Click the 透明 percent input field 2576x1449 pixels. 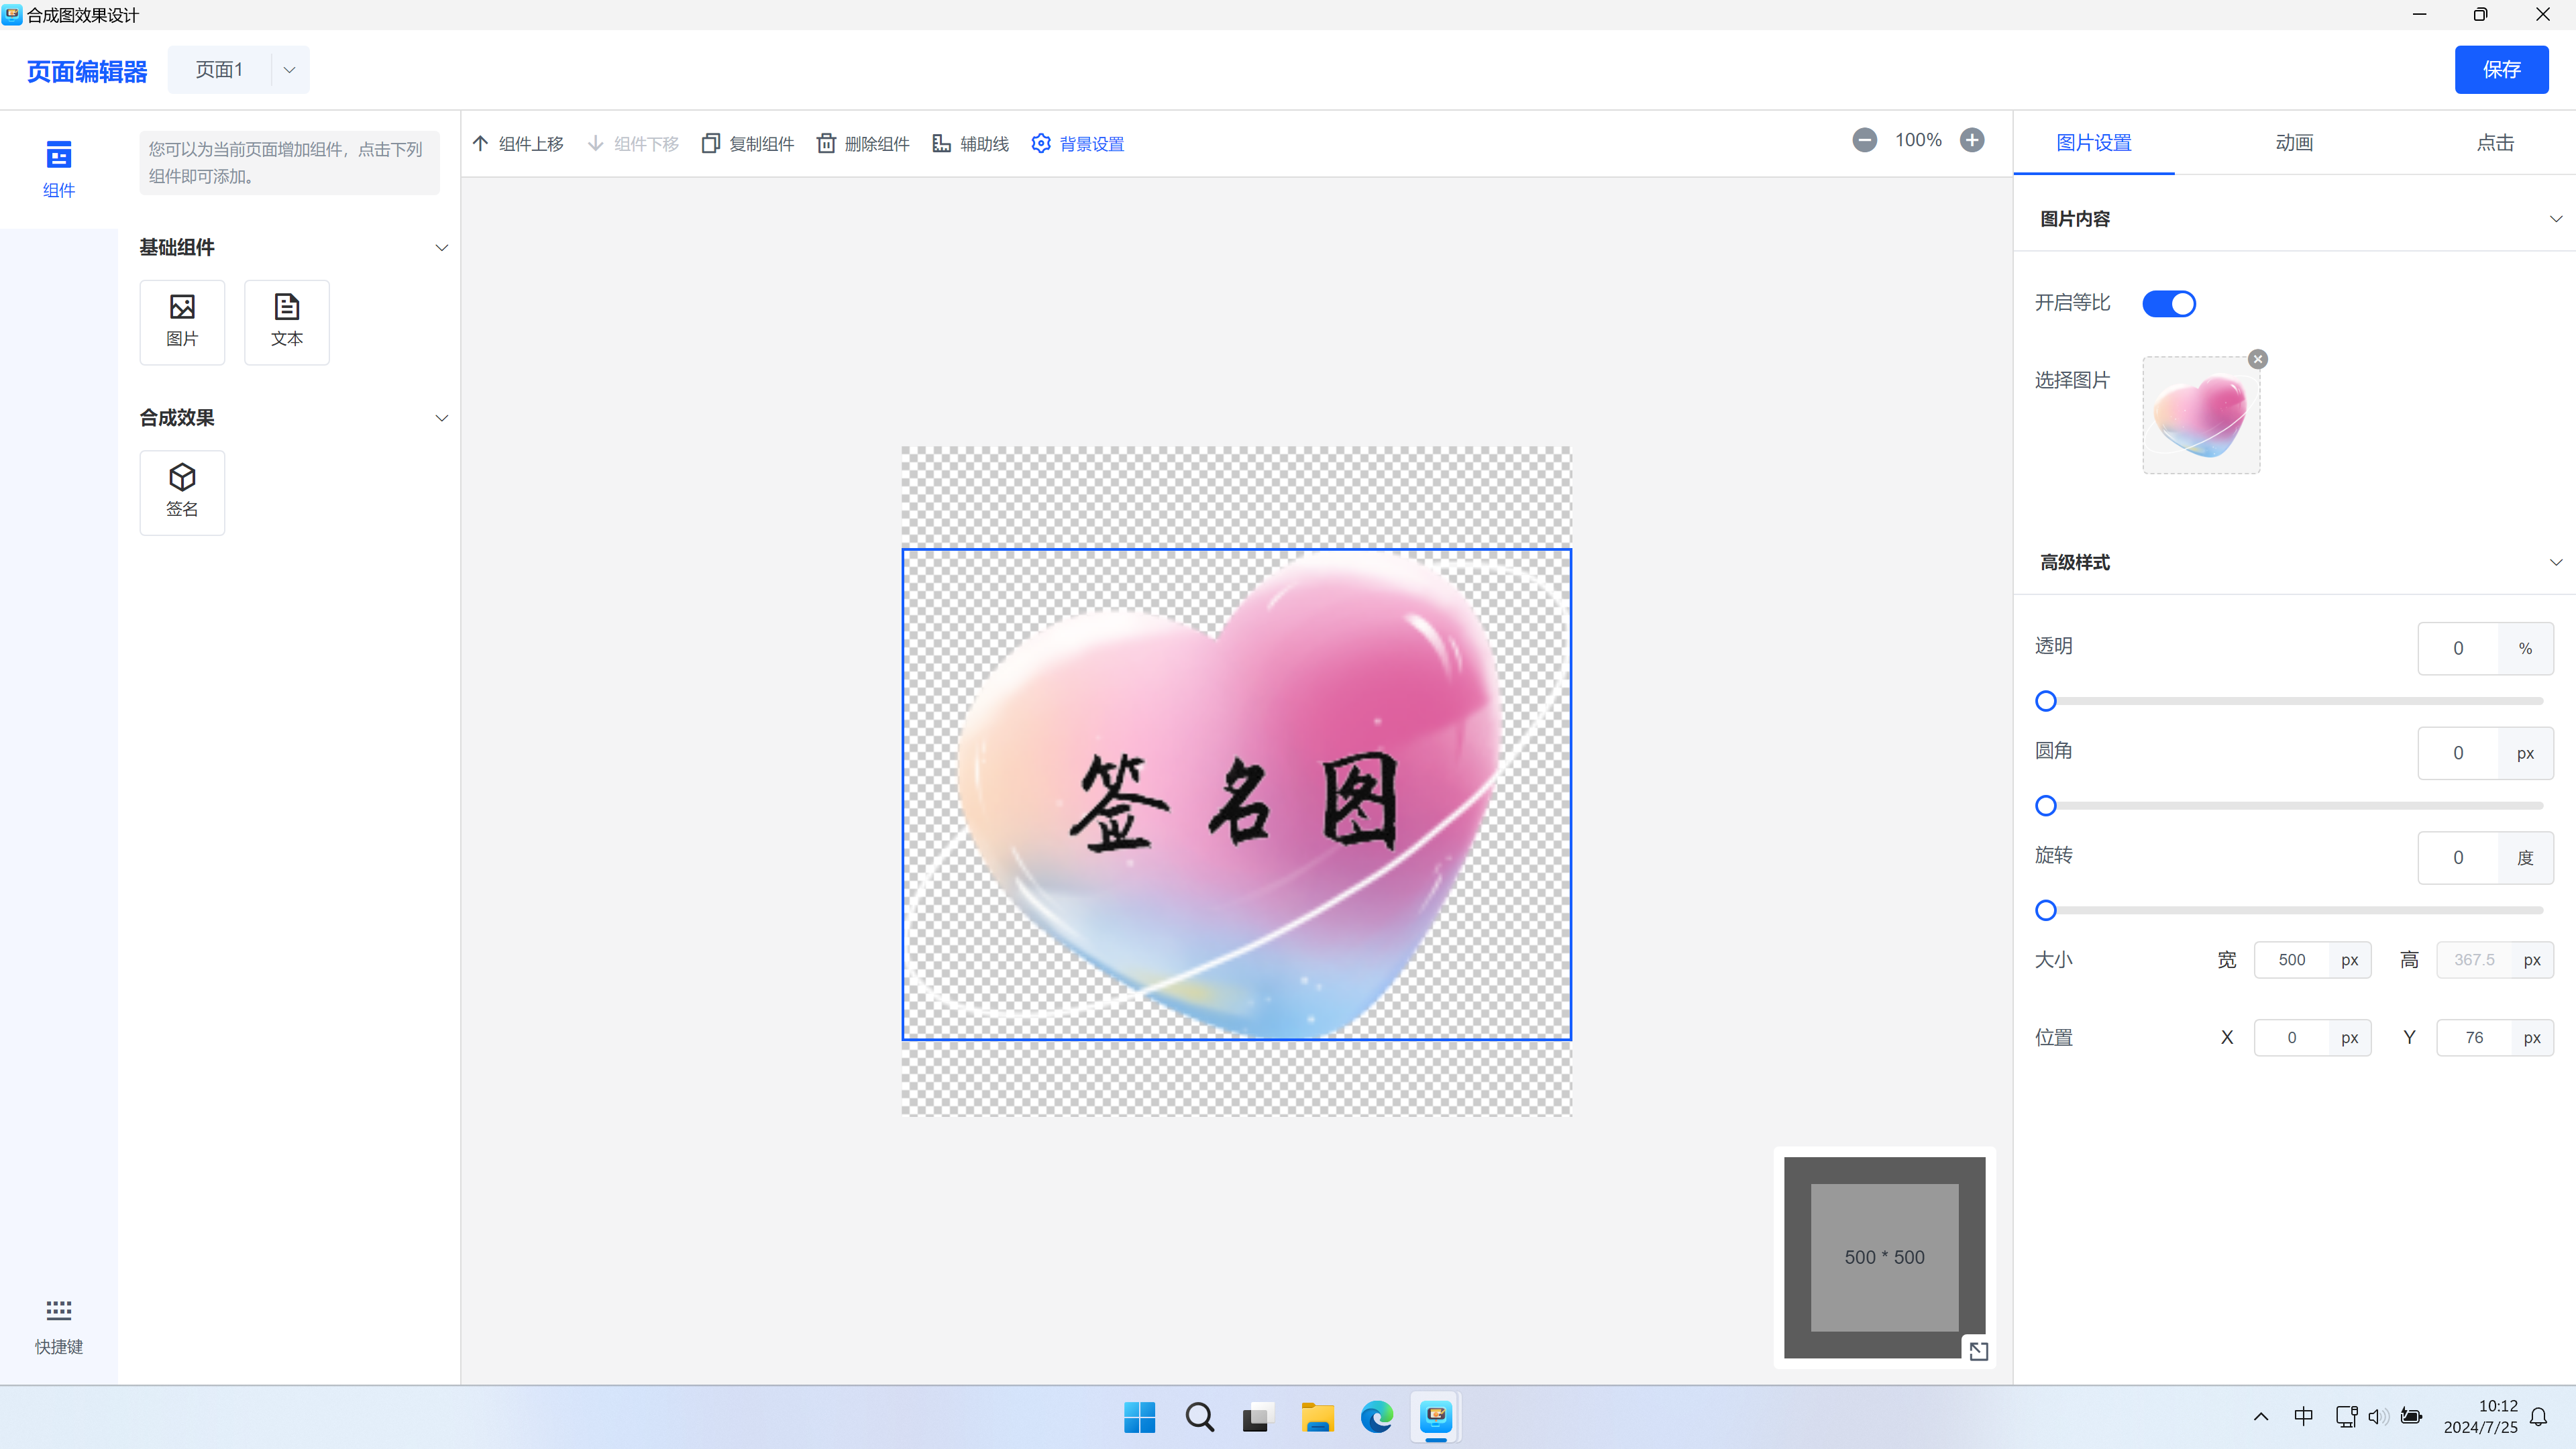pos(2458,648)
